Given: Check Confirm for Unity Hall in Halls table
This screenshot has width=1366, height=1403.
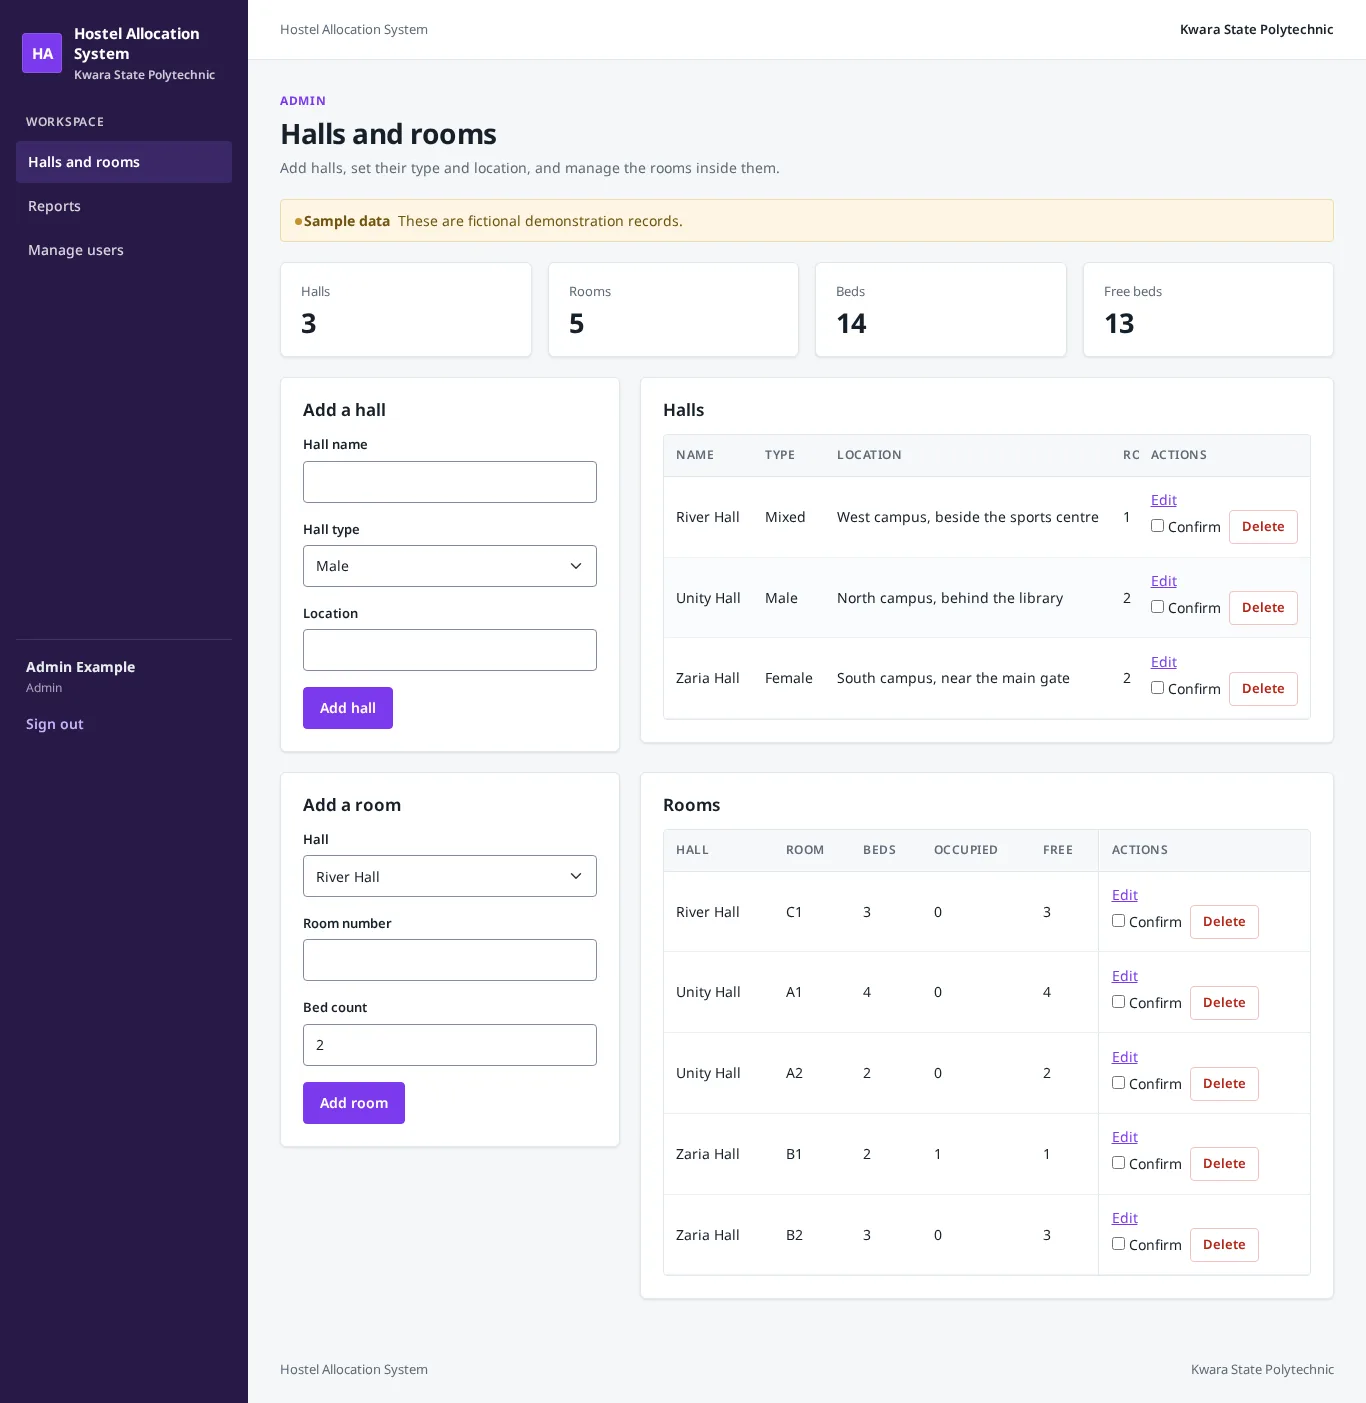Looking at the screenshot, I should pyautogui.click(x=1157, y=607).
